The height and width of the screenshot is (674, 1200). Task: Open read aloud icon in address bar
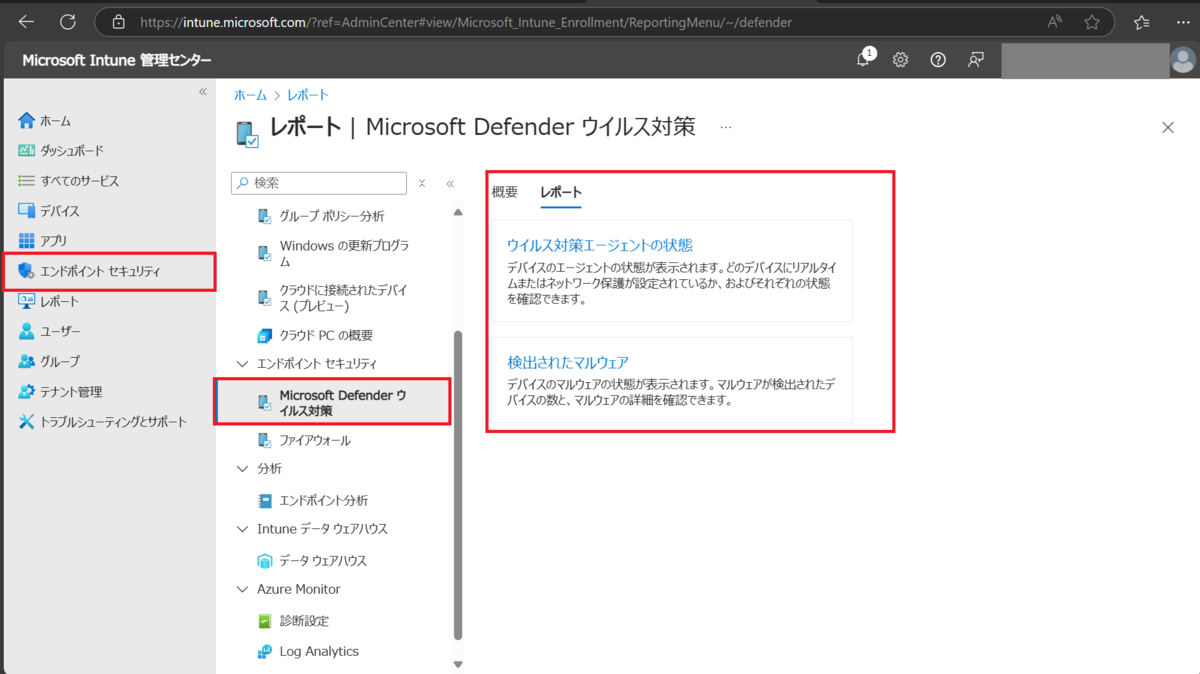(x=1055, y=21)
